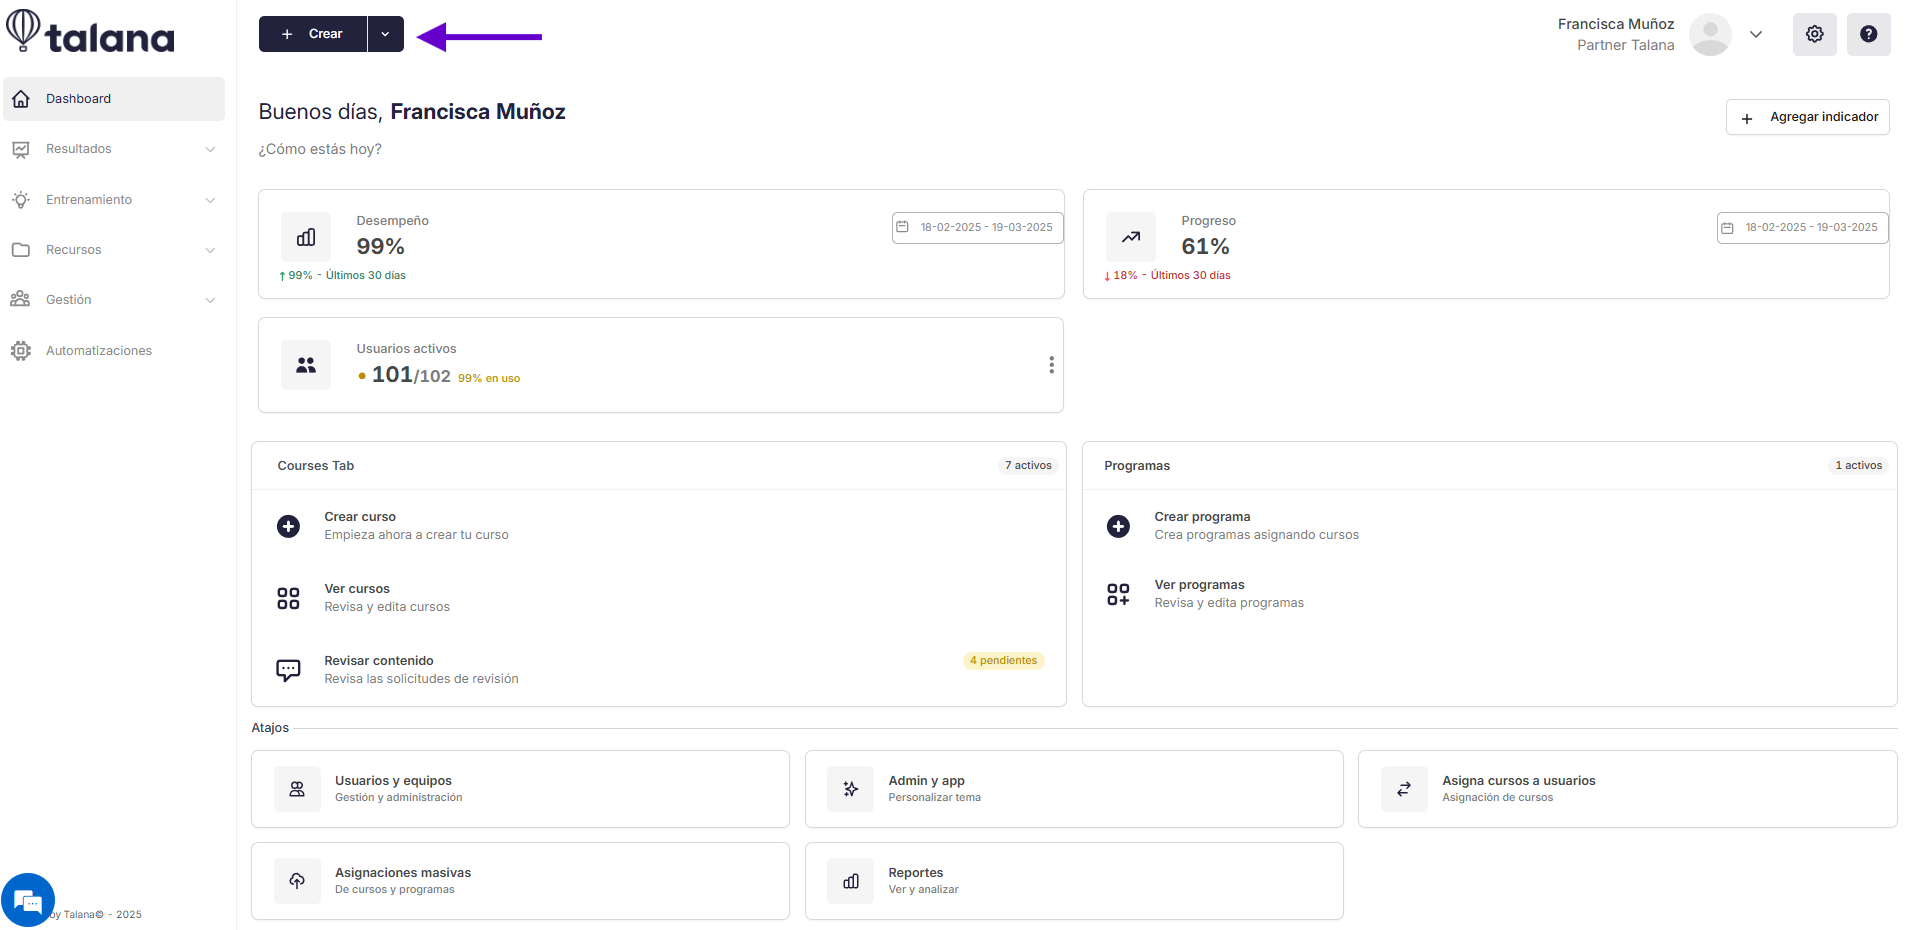Click the Talana logo
Viewport: 1906px width, 930px height.
coord(90,32)
